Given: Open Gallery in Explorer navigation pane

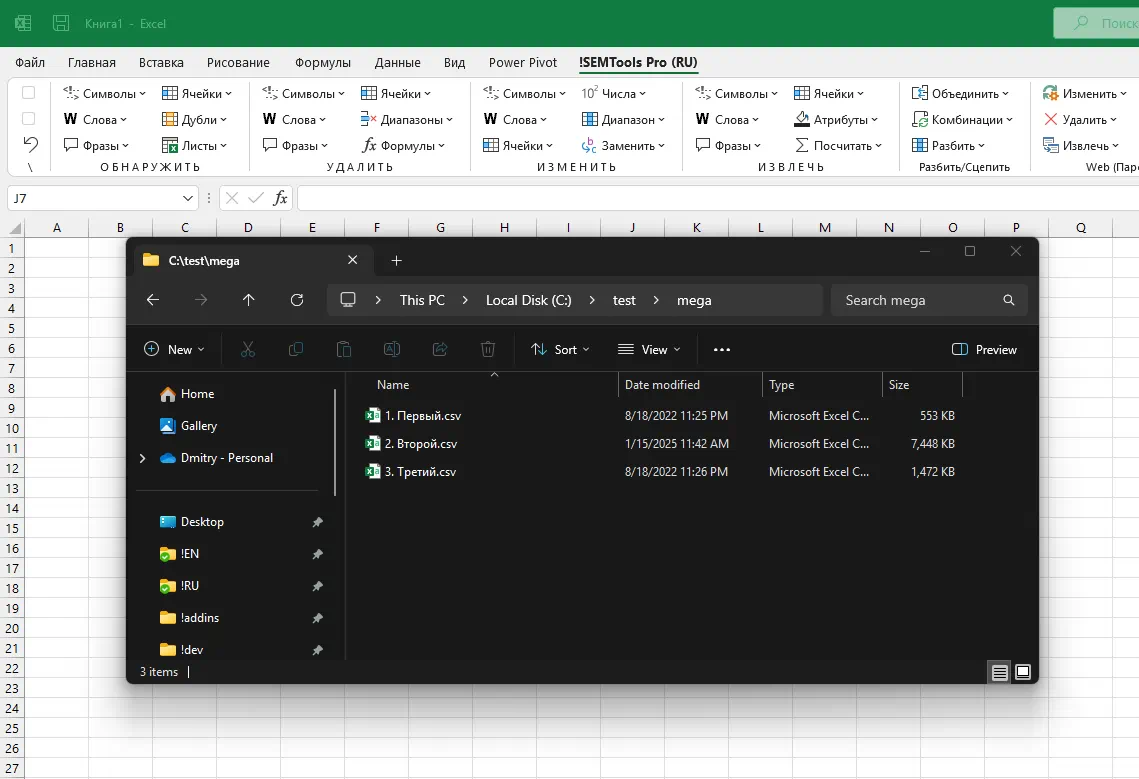Looking at the screenshot, I should point(188,426).
